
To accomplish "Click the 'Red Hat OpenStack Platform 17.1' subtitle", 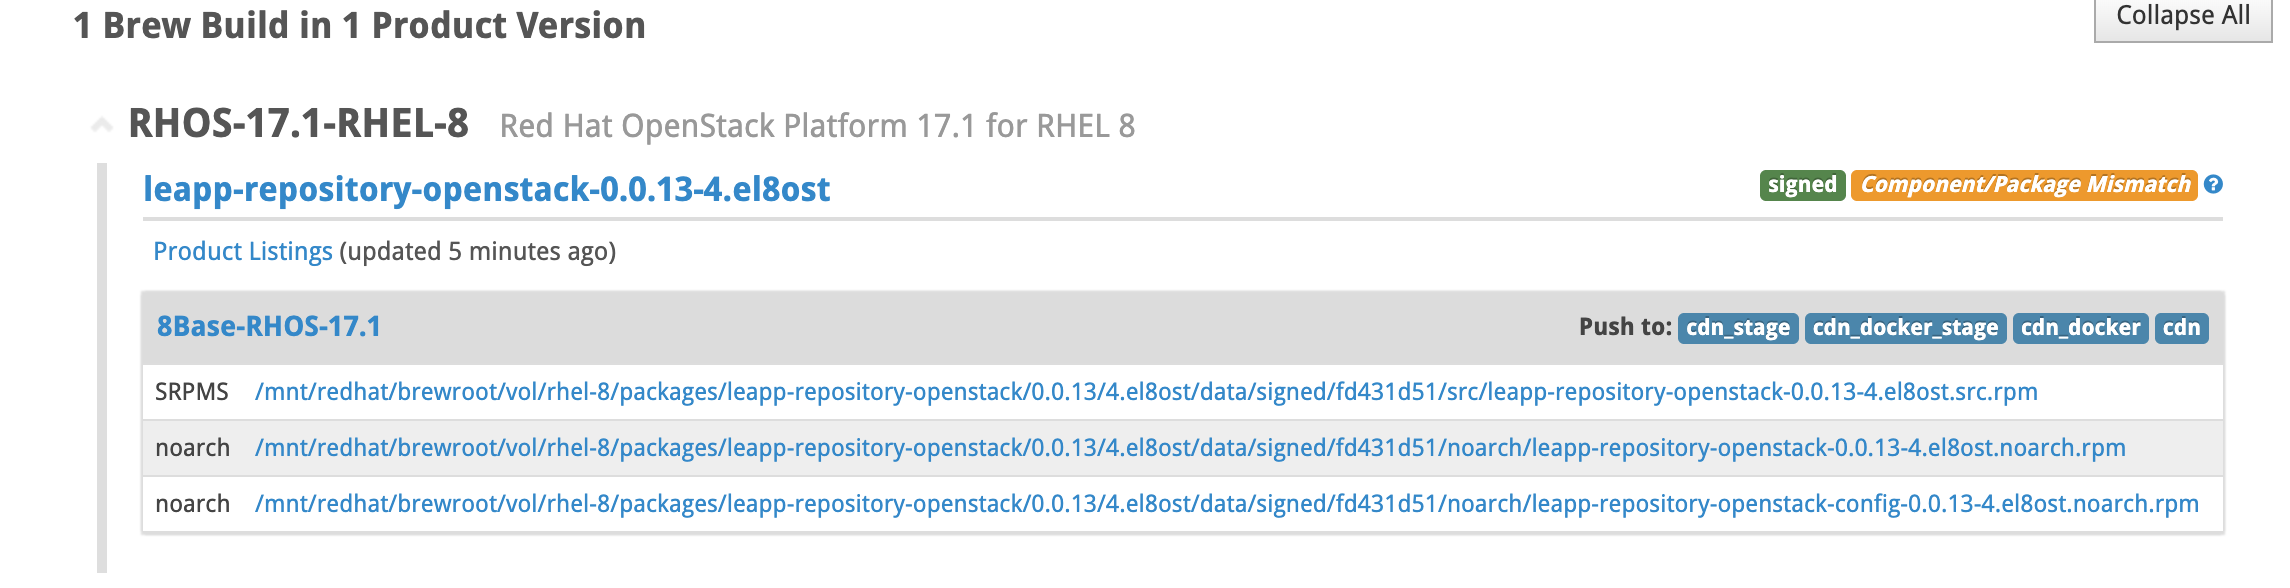I will [817, 127].
